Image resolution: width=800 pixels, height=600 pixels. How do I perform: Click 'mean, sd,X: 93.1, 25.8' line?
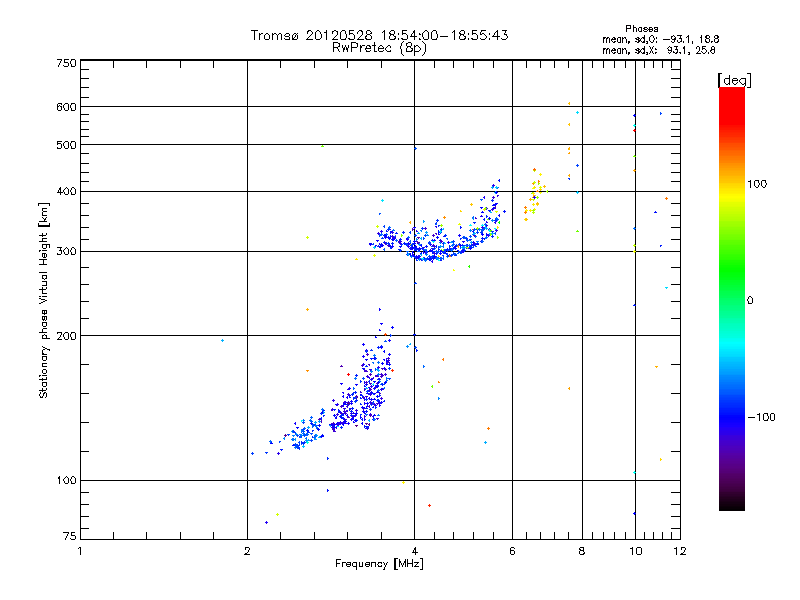pyautogui.click(x=659, y=50)
